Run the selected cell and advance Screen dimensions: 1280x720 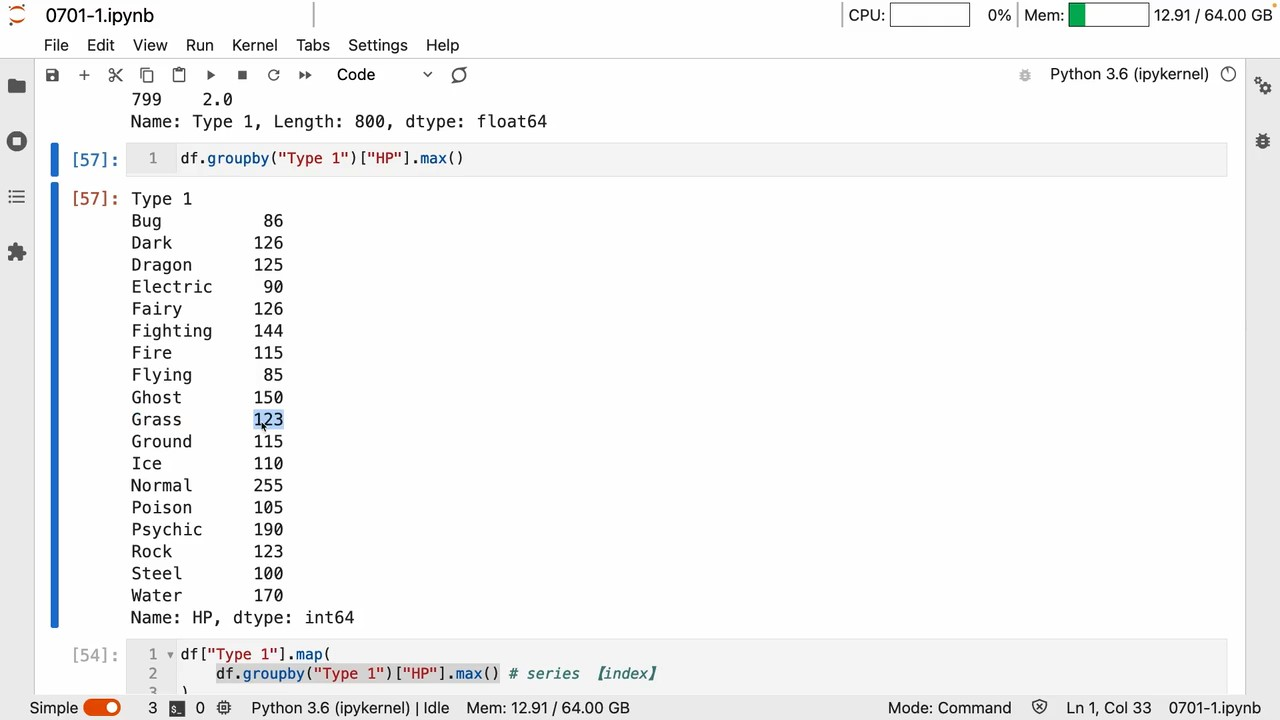point(210,75)
